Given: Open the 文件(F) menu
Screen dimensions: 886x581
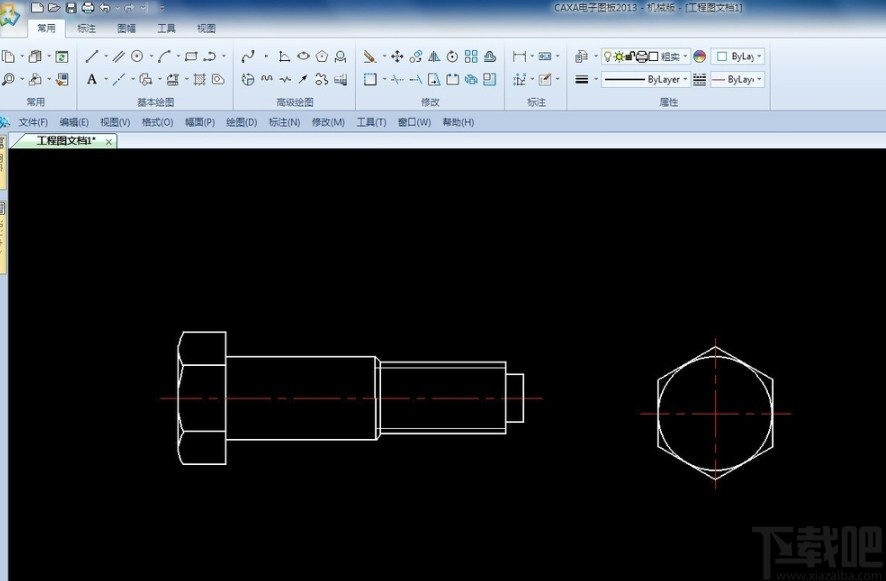Looking at the screenshot, I should click(33, 122).
